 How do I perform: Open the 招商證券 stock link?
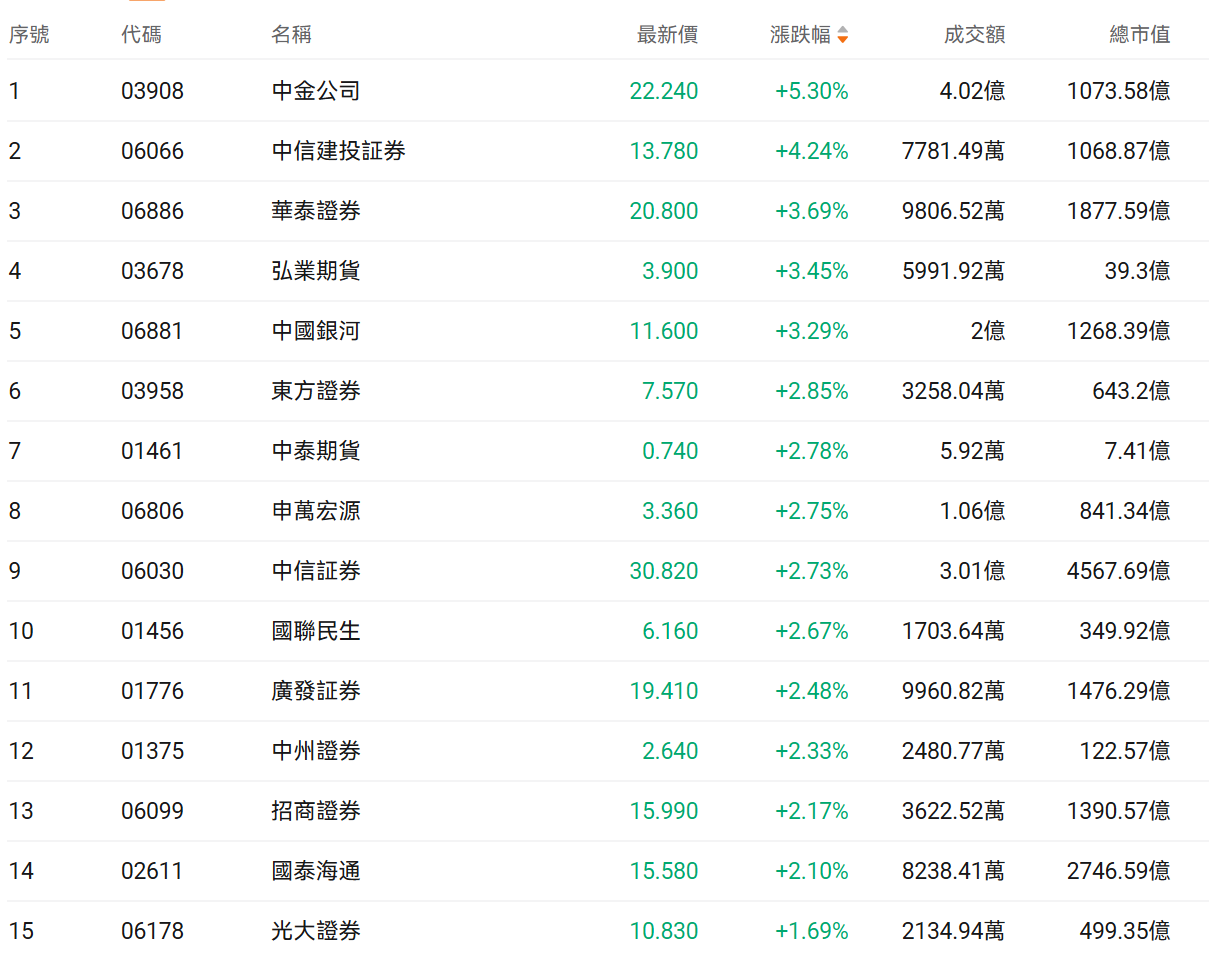pos(315,811)
